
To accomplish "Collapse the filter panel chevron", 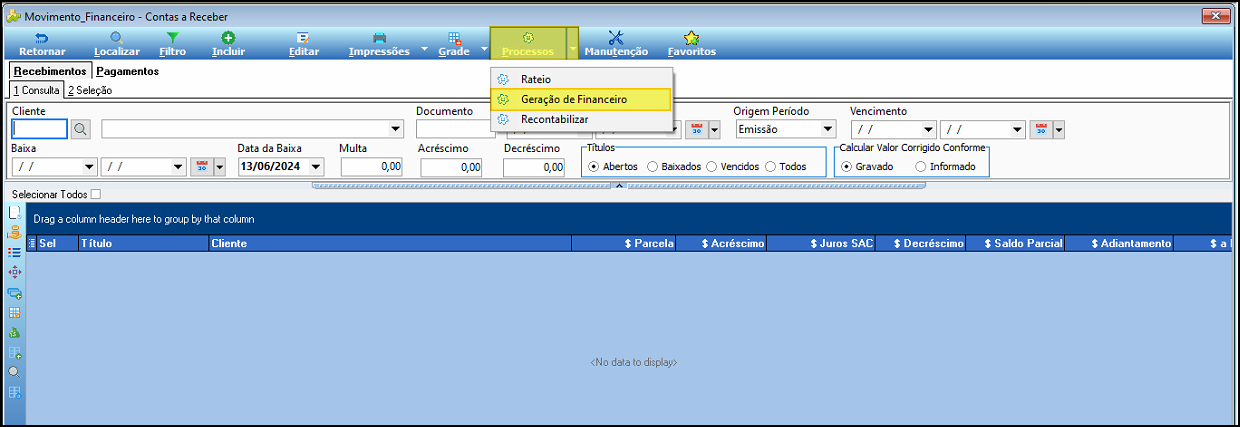I will coord(618,185).
